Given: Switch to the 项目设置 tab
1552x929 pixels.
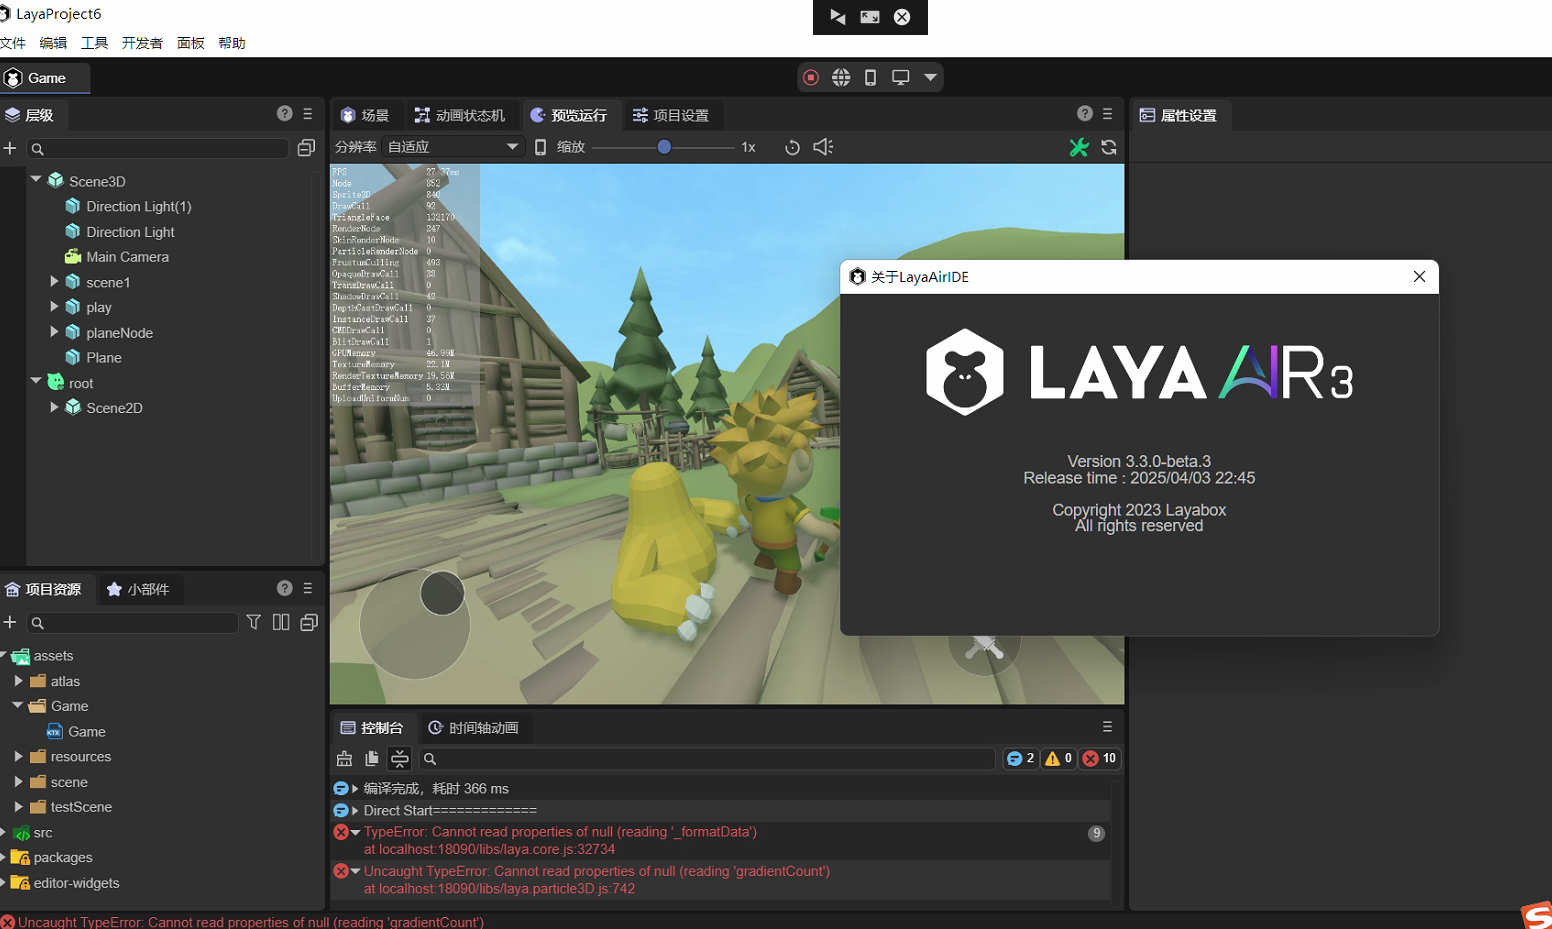Looking at the screenshot, I should (x=670, y=115).
